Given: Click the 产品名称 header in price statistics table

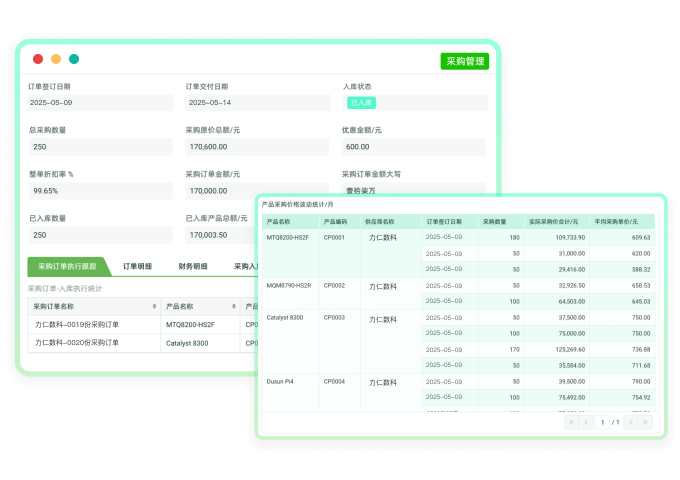Looking at the screenshot, I should pos(278,221).
